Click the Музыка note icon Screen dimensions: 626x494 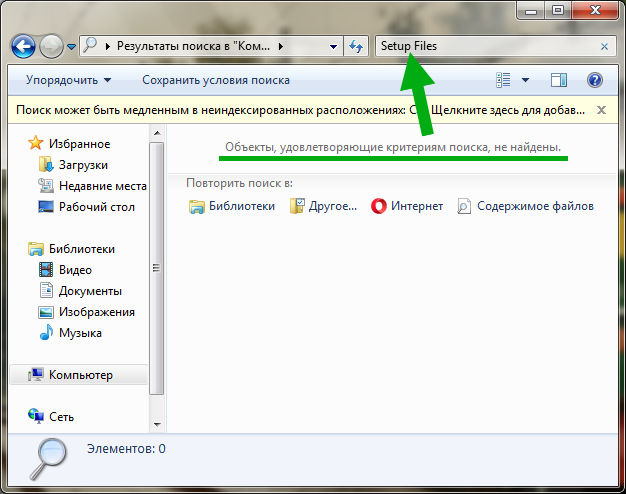[x=46, y=332]
